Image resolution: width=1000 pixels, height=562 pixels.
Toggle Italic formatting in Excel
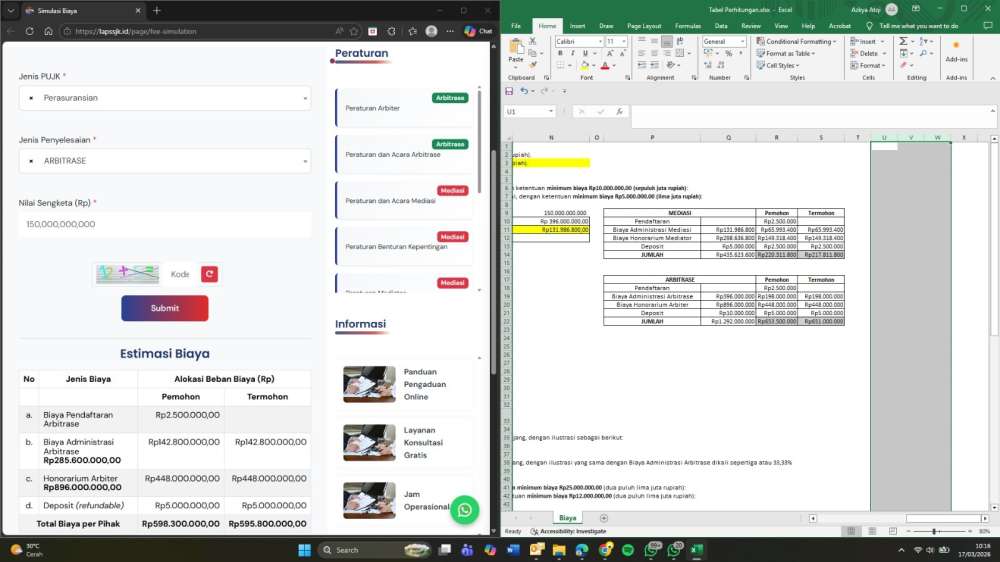coord(573,54)
